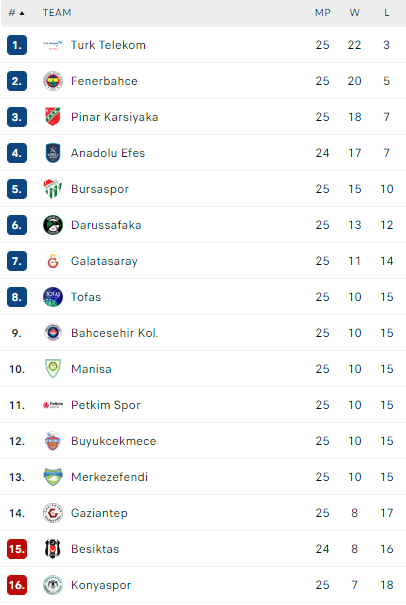Click the Bursaspor green striped crest
This screenshot has height=605, width=406.
tap(52, 189)
